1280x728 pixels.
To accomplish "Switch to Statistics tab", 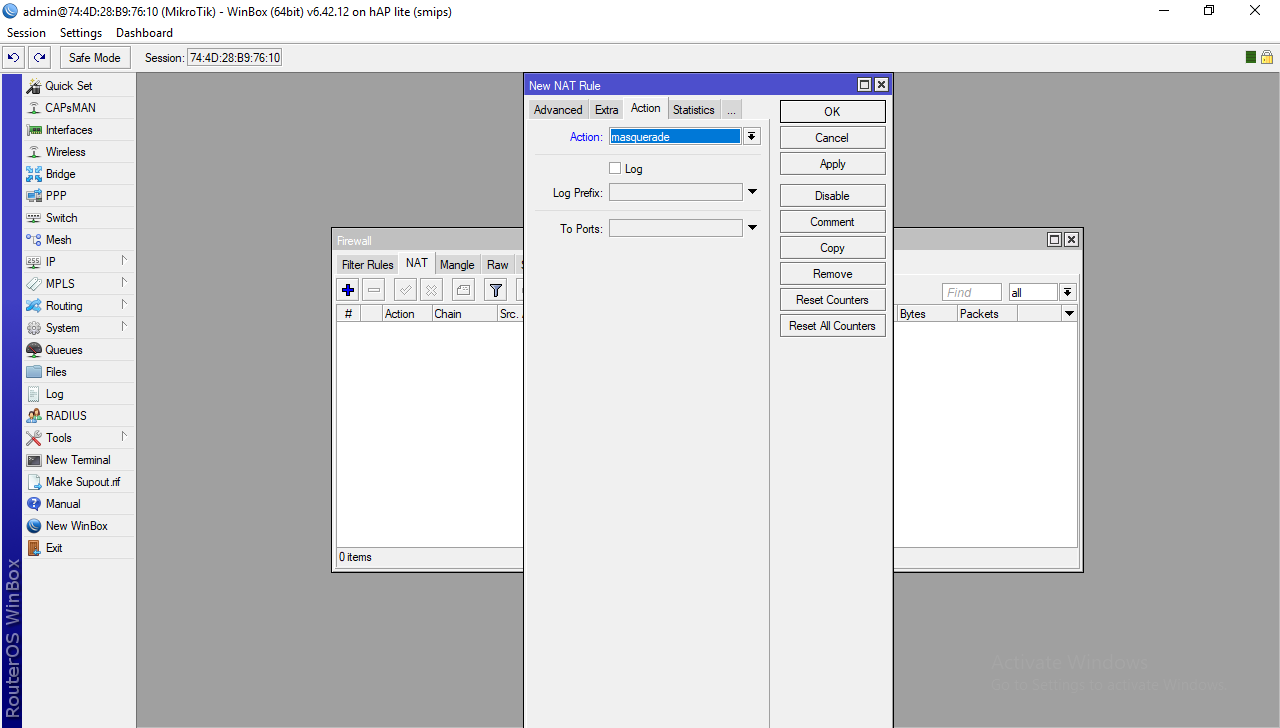I will tap(694, 110).
